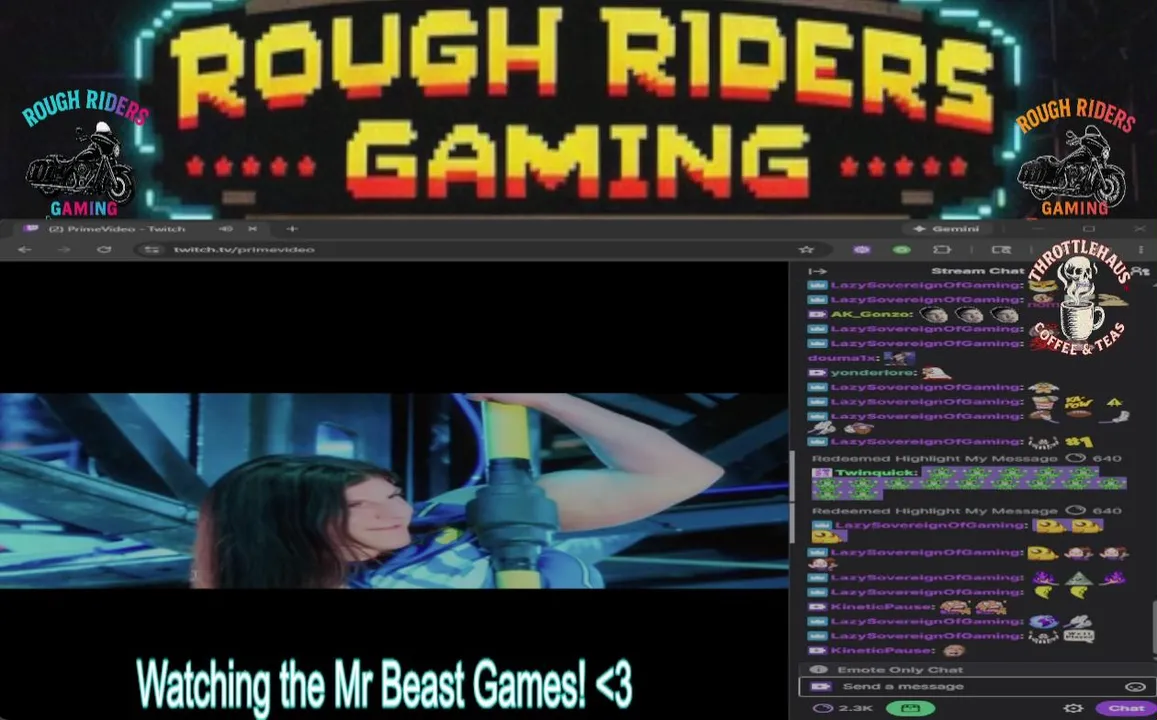Reload the Twitch page
This screenshot has height=720, width=1157.
[x=104, y=250]
